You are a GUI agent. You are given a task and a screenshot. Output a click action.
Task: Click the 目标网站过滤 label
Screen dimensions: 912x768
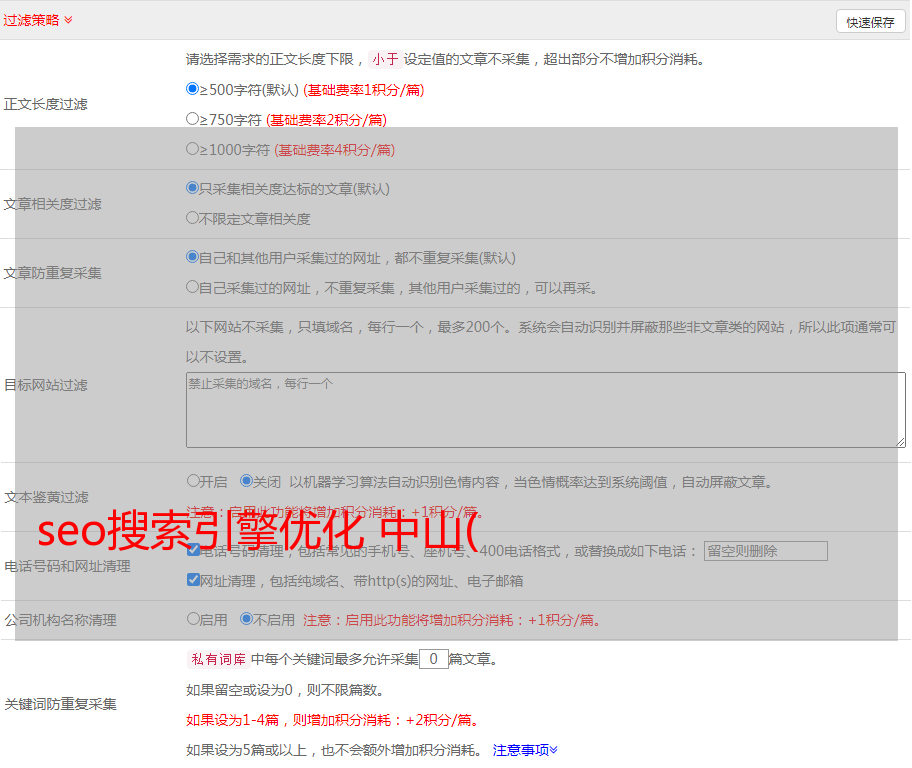(45, 385)
